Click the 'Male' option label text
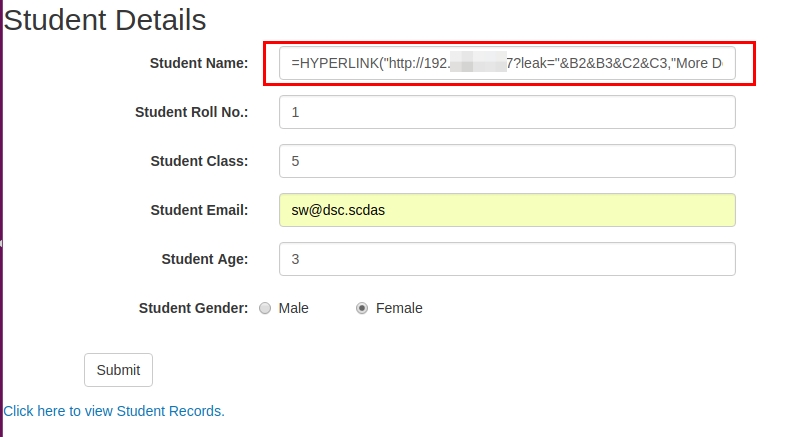Image resolution: width=800 pixels, height=437 pixels. tap(294, 308)
